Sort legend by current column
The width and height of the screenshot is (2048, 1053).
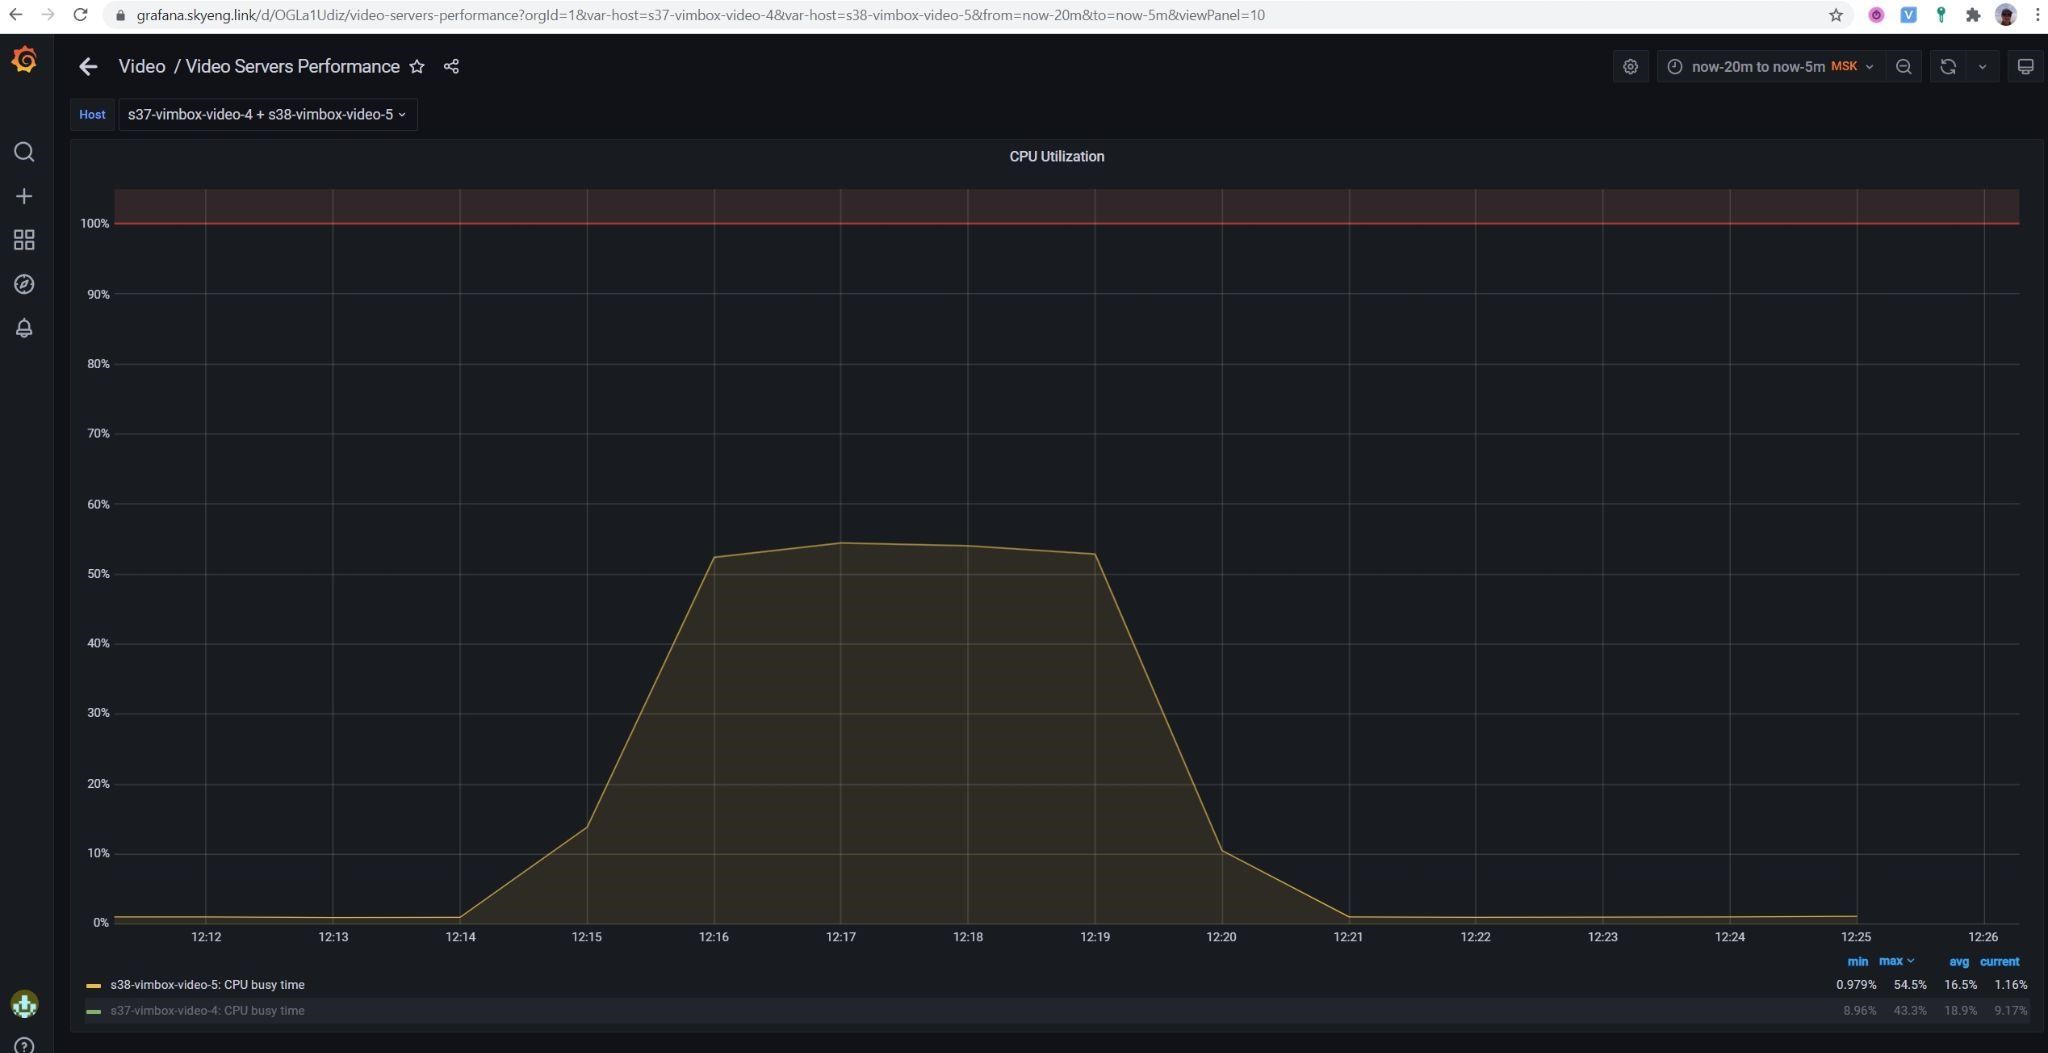[x=1999, y=961]
